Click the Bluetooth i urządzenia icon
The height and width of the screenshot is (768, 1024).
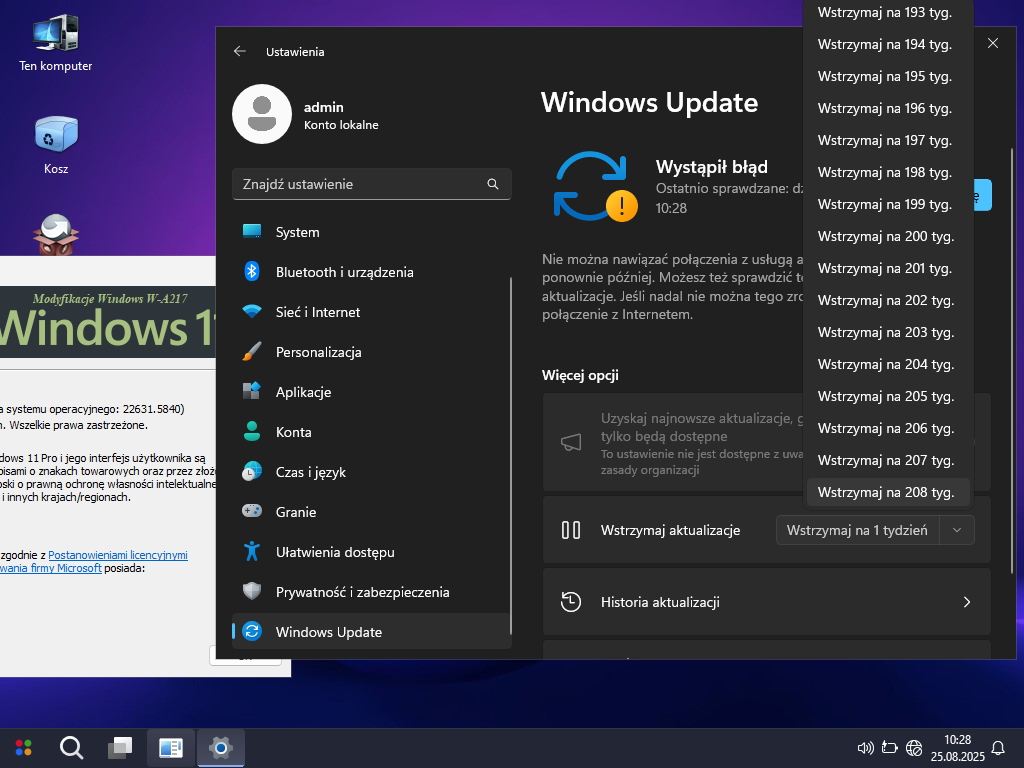click(252, 272)
